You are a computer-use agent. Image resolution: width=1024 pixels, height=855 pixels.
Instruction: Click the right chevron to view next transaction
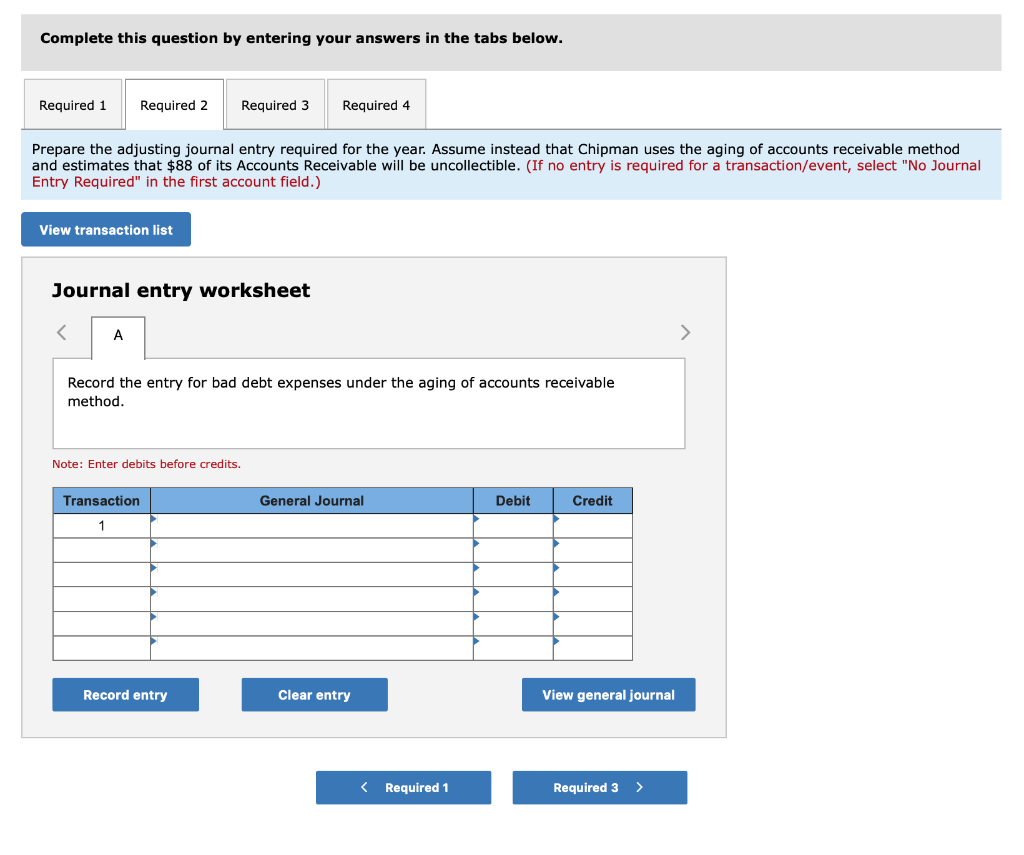coord(685,332)
